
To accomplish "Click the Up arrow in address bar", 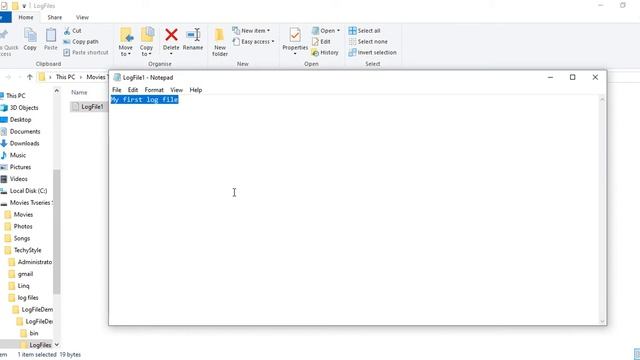I will 29,77.
